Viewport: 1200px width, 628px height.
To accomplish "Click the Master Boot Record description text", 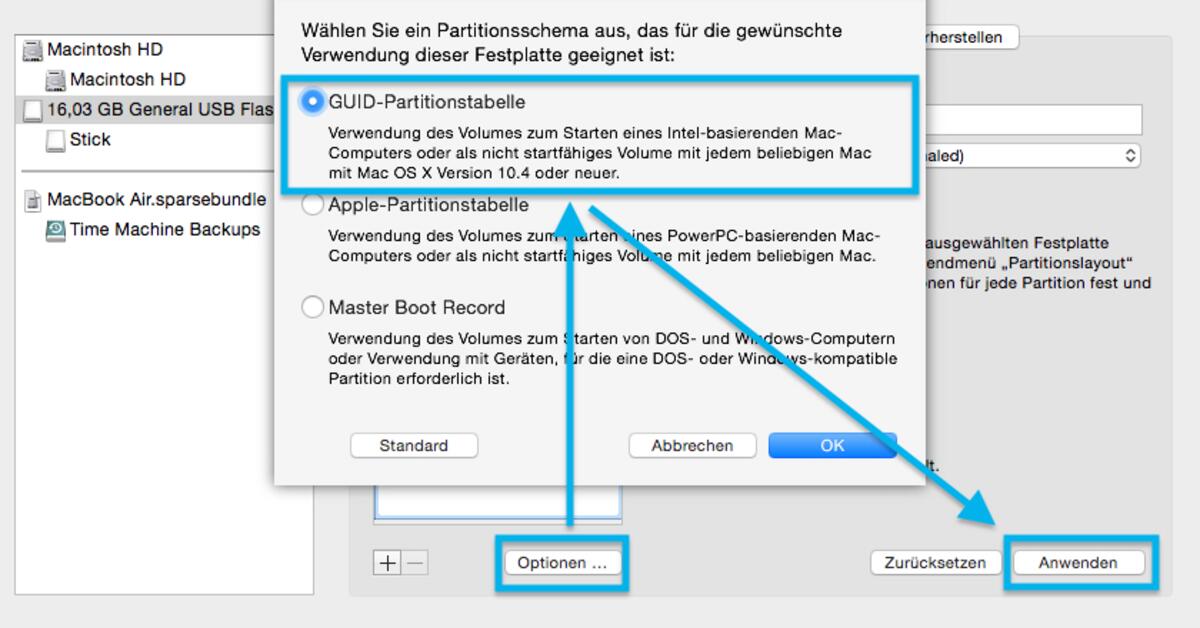I will (612, 359).
